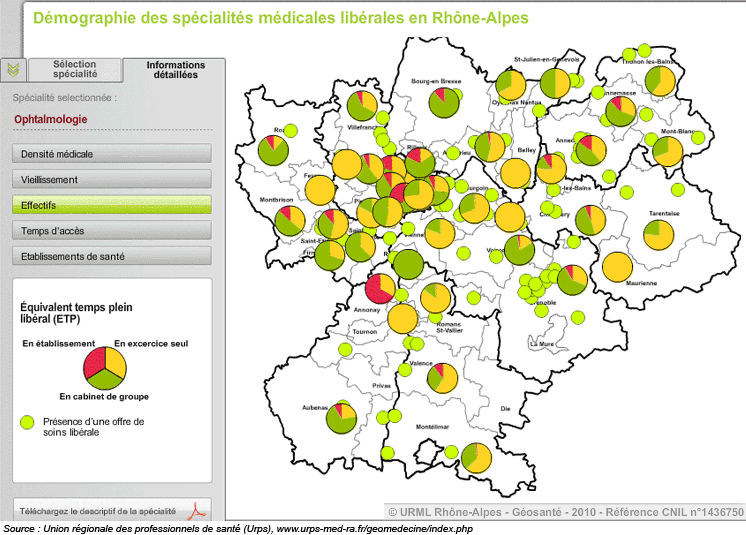Viewport: 746px width, 535px height.
Task: Open the Informations détaillées tab
Action: point(175,69)
